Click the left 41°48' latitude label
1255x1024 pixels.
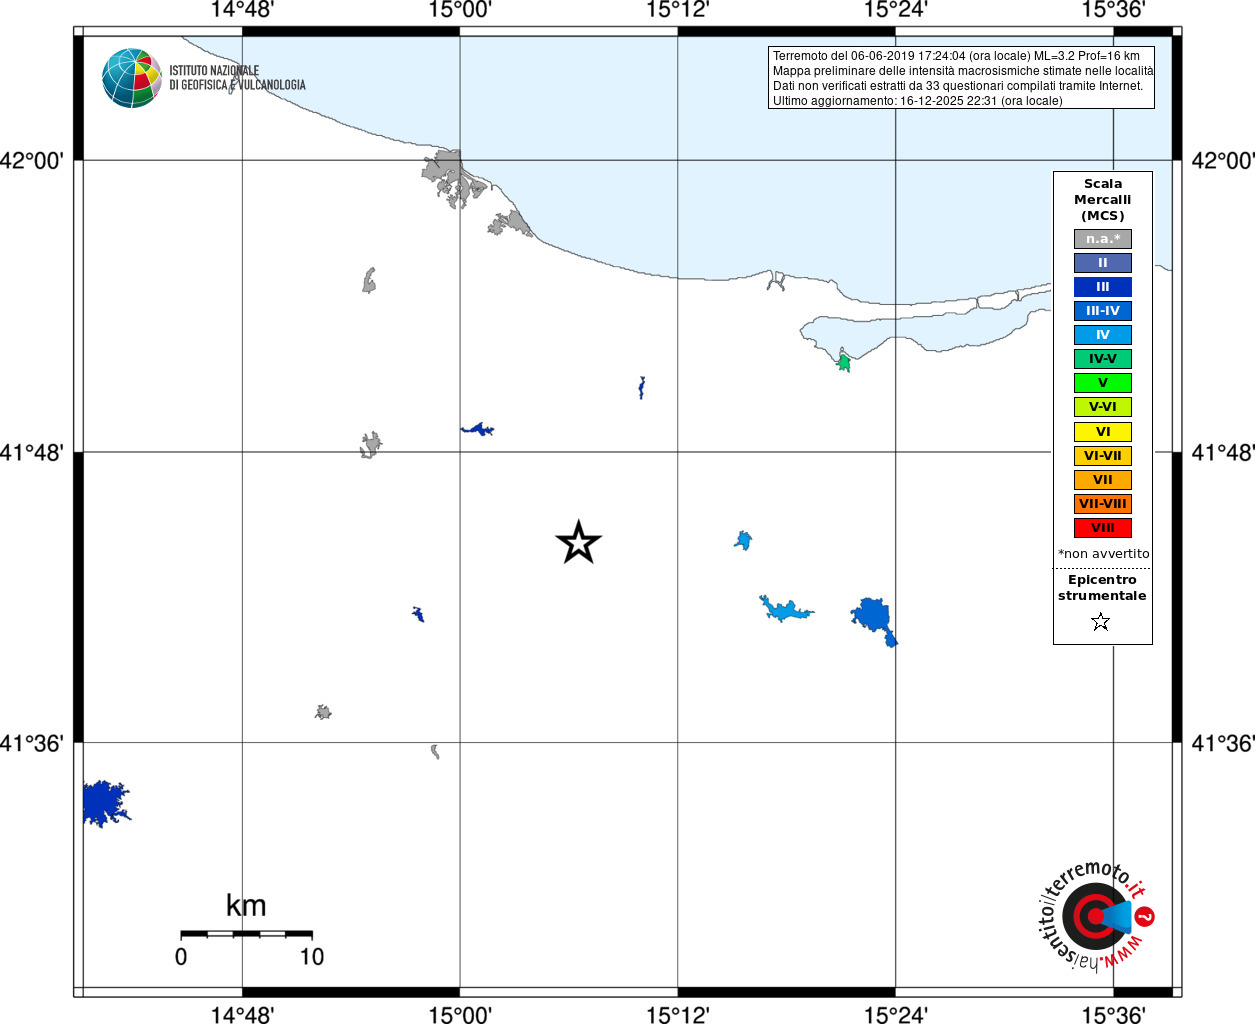pyautogui.click(x=32, y=452)
